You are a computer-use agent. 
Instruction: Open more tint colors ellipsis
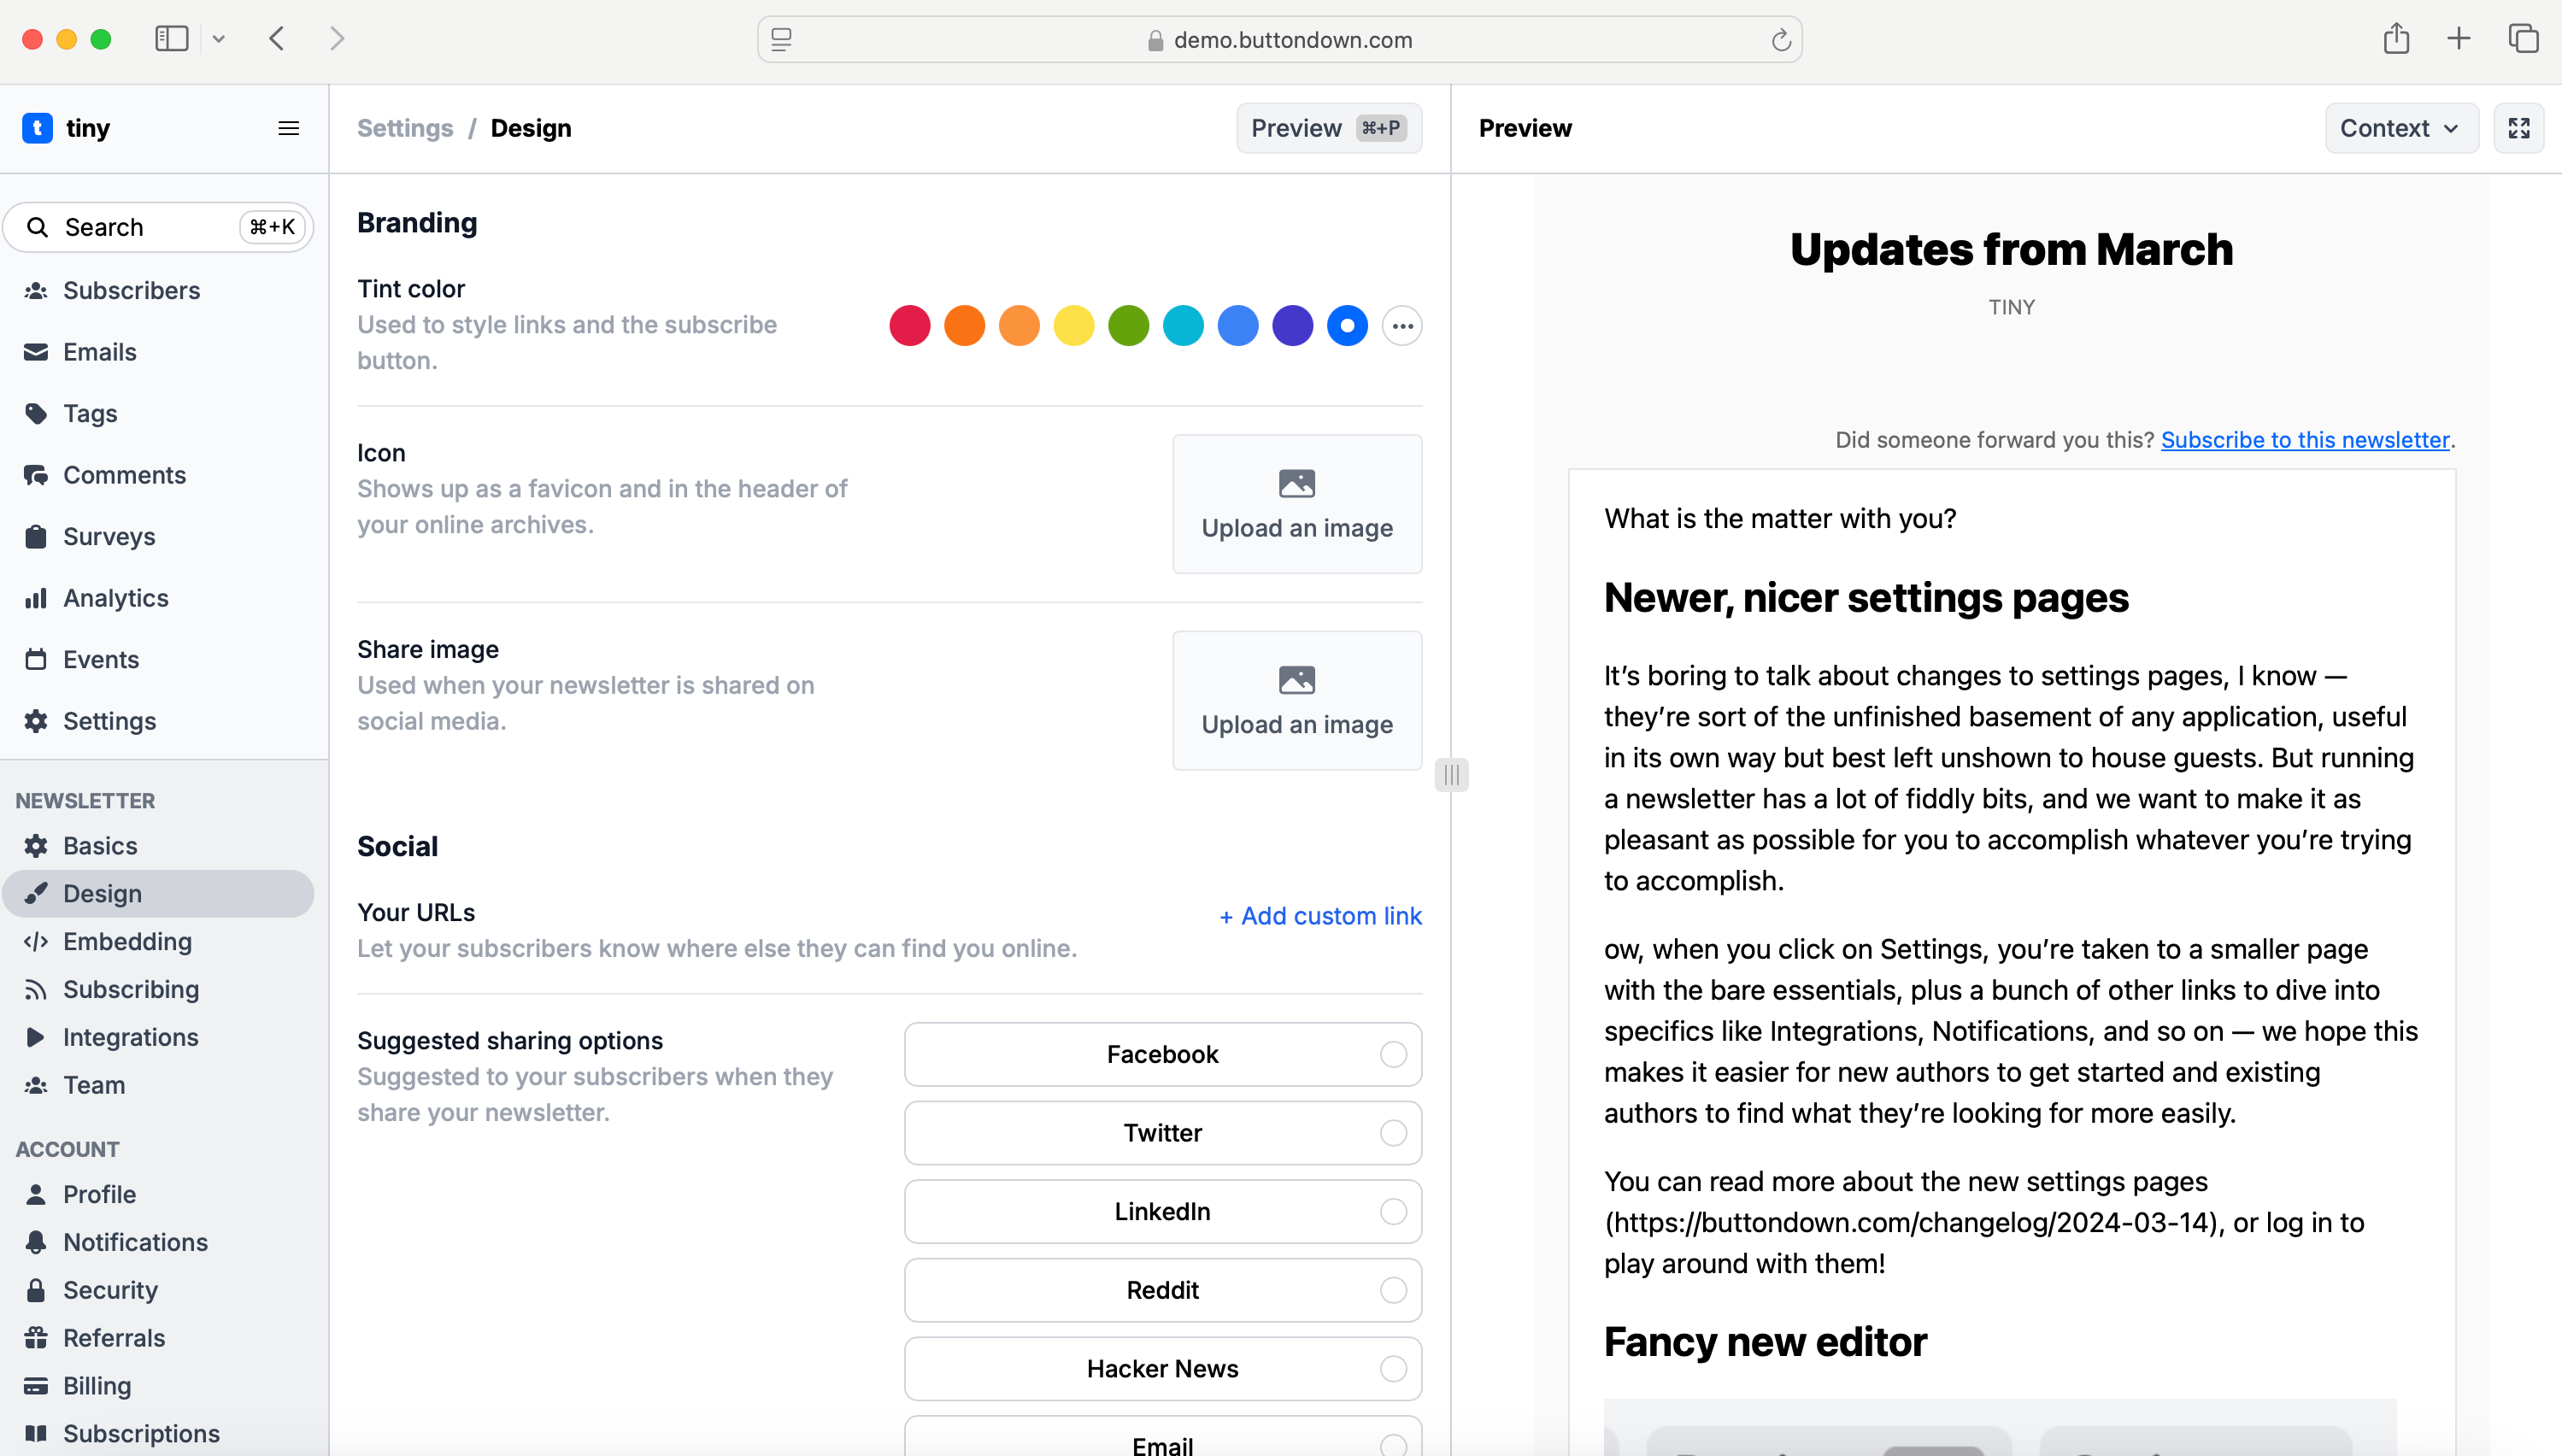pyautogui.click(x=1402, y=326)
